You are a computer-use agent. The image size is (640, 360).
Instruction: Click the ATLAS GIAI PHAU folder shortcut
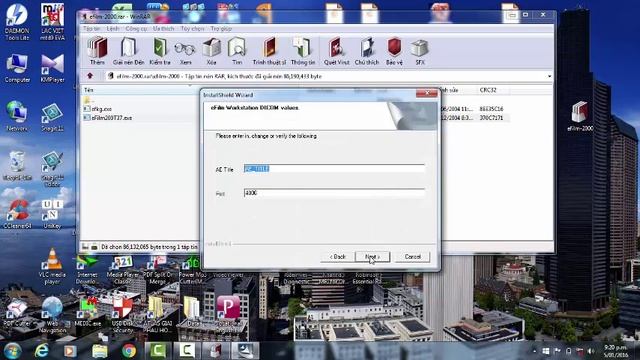[158, 314]
